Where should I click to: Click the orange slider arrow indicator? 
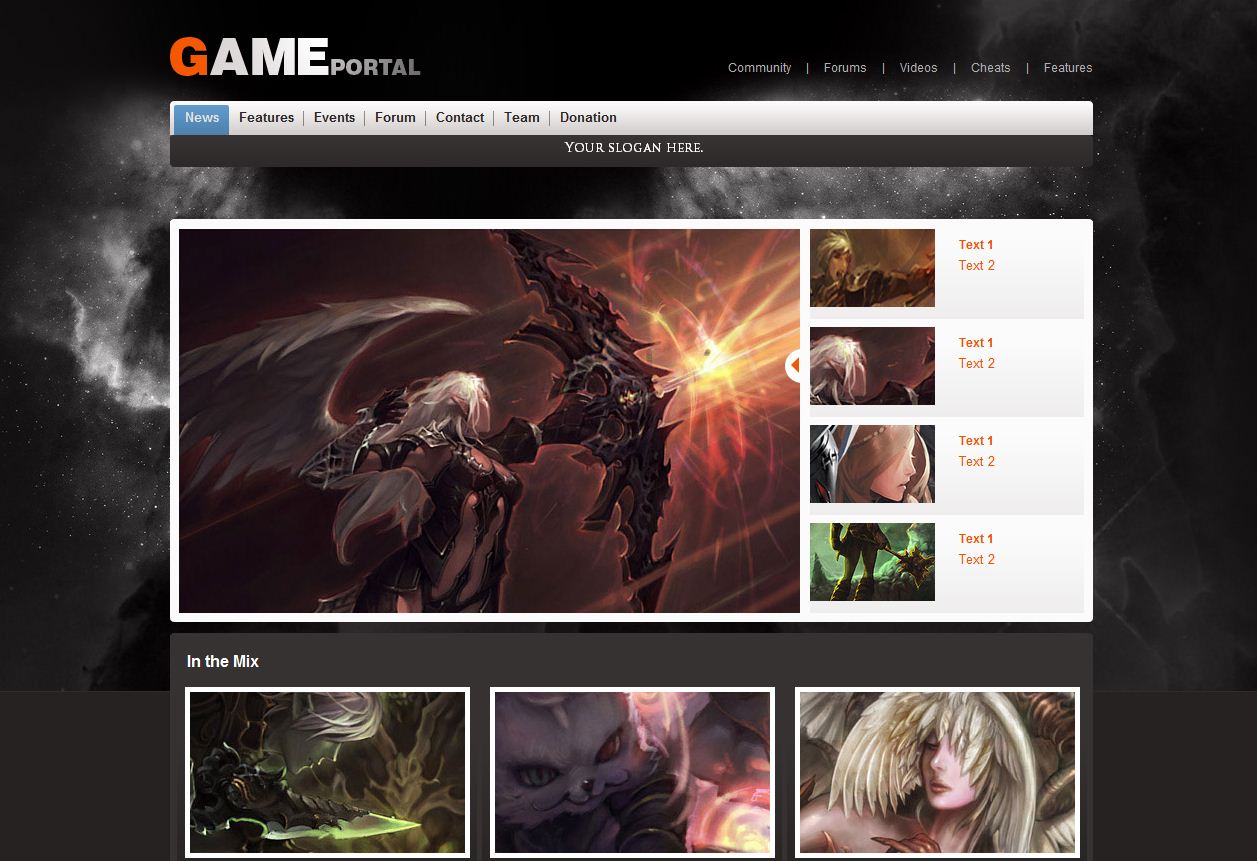794,366
